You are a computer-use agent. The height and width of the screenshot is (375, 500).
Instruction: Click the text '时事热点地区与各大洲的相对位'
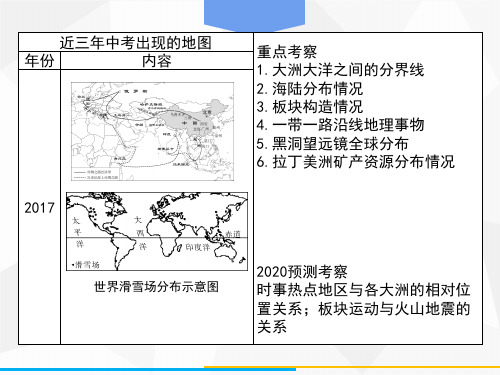coord(363,290)
